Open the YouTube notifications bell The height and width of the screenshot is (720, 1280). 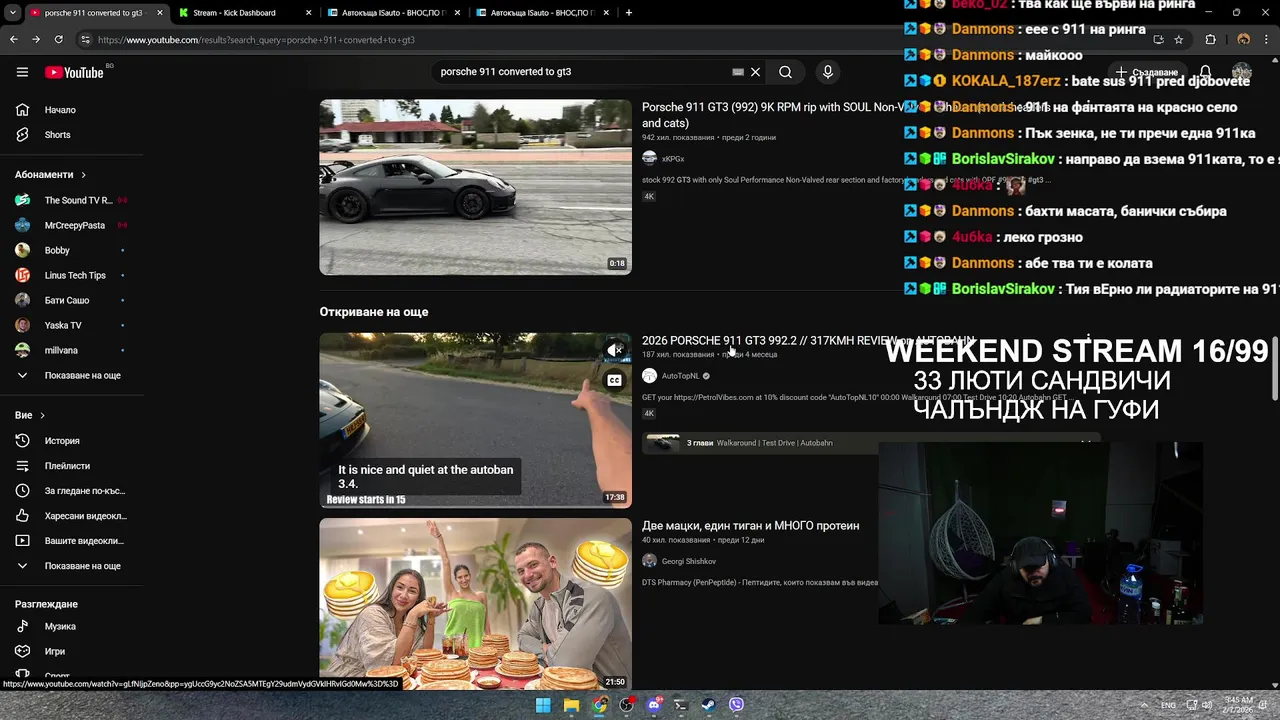(1206, 72)
